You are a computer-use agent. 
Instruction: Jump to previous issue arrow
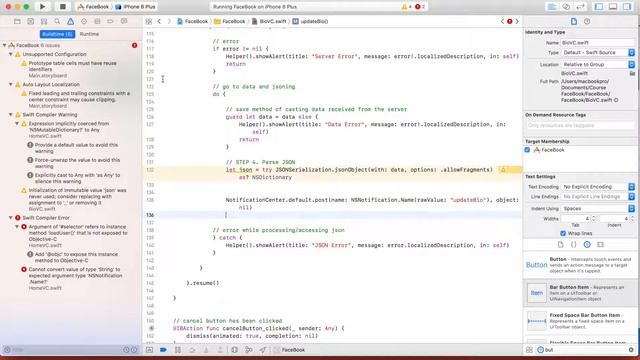click(x=502, y=21)
